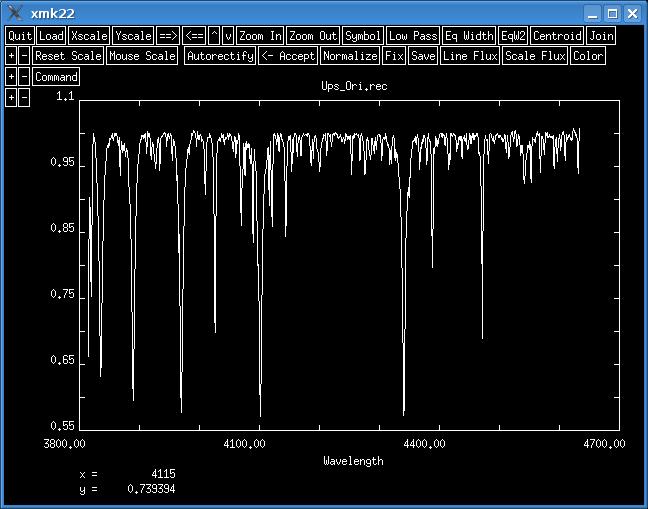Screen dimensions: 648x509
Task: Run Autorectify on the spectrum
Action: click(x=220, y=56)
